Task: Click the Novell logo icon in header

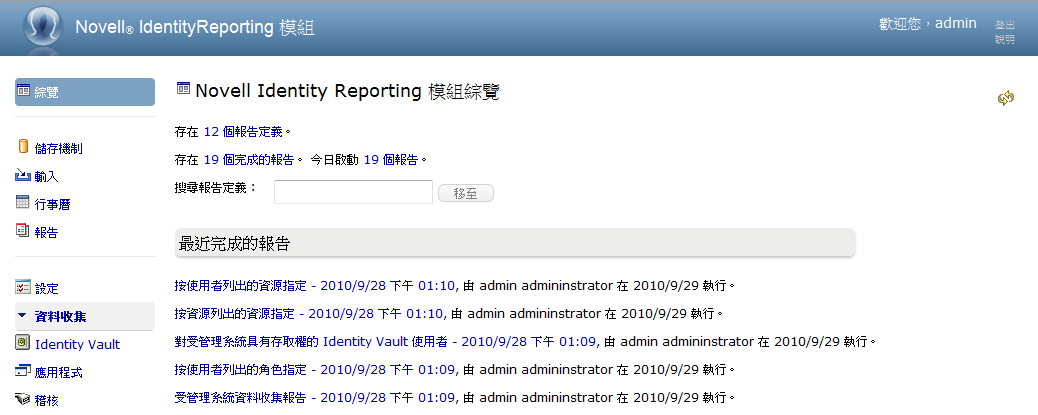Action: coord(43,26)
